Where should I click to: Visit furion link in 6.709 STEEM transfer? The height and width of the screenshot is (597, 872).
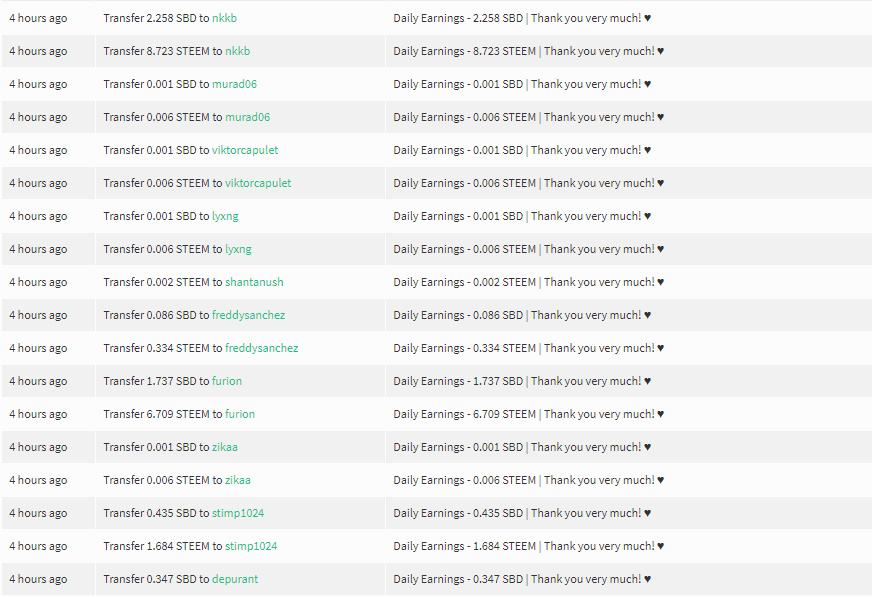click(x=240, y=414)
